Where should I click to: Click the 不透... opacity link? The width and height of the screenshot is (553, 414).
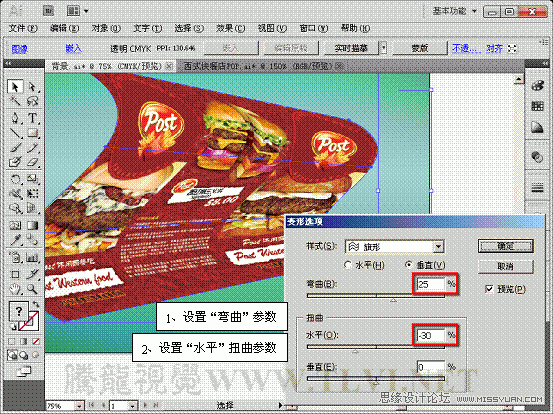[466, 48]
